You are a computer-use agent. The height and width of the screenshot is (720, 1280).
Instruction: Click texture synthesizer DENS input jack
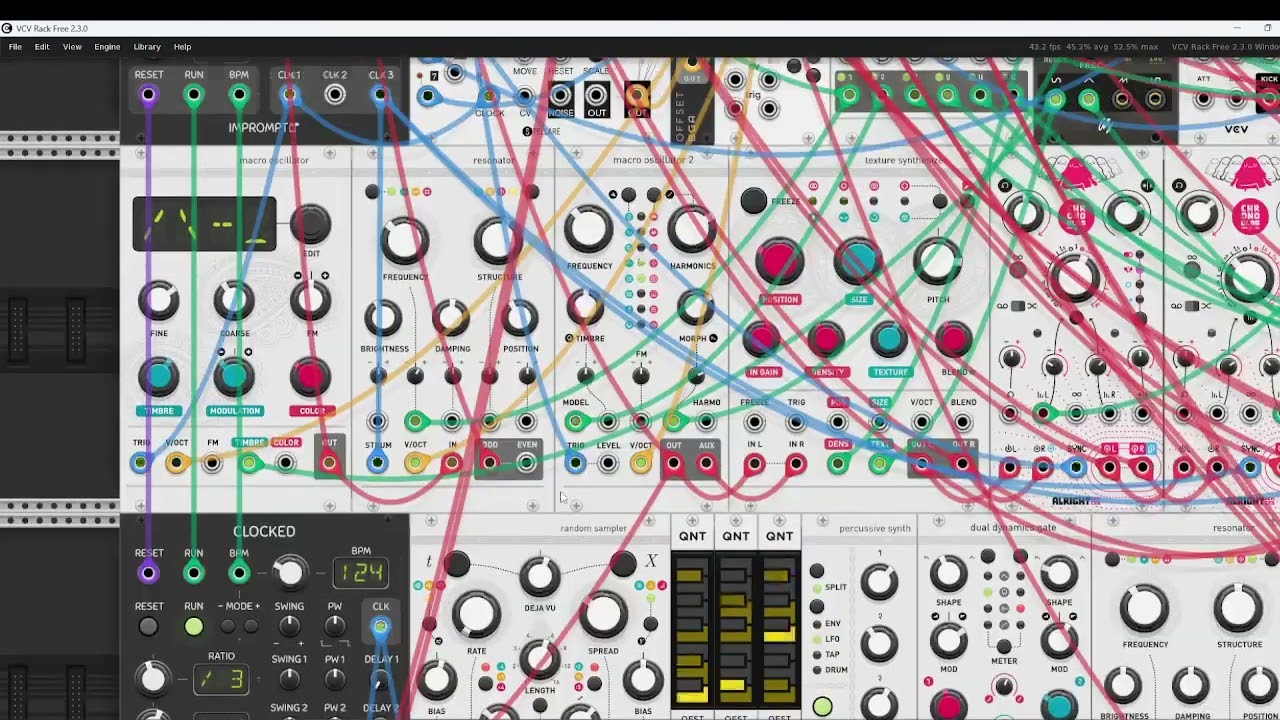click(x=838, y=463)
